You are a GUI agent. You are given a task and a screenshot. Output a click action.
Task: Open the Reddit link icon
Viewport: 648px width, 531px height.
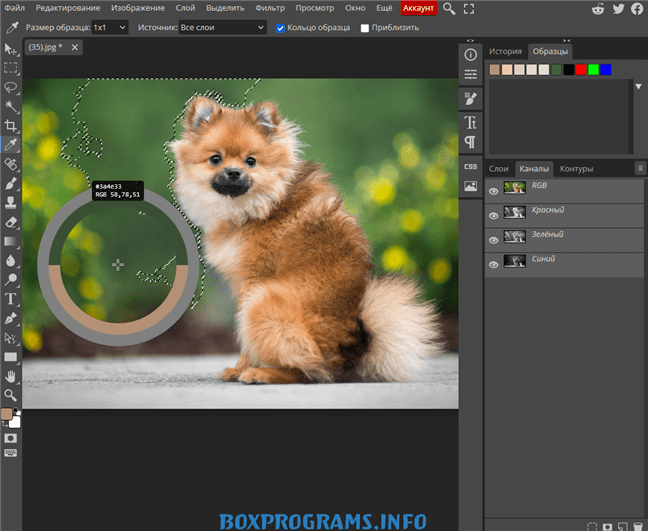click(x=598, y=9)
